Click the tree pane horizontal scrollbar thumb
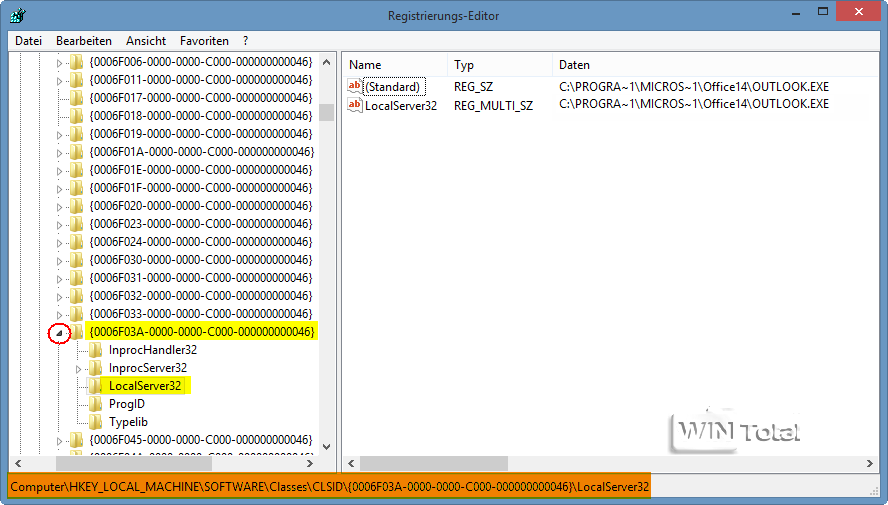 (x=134, y=463)
